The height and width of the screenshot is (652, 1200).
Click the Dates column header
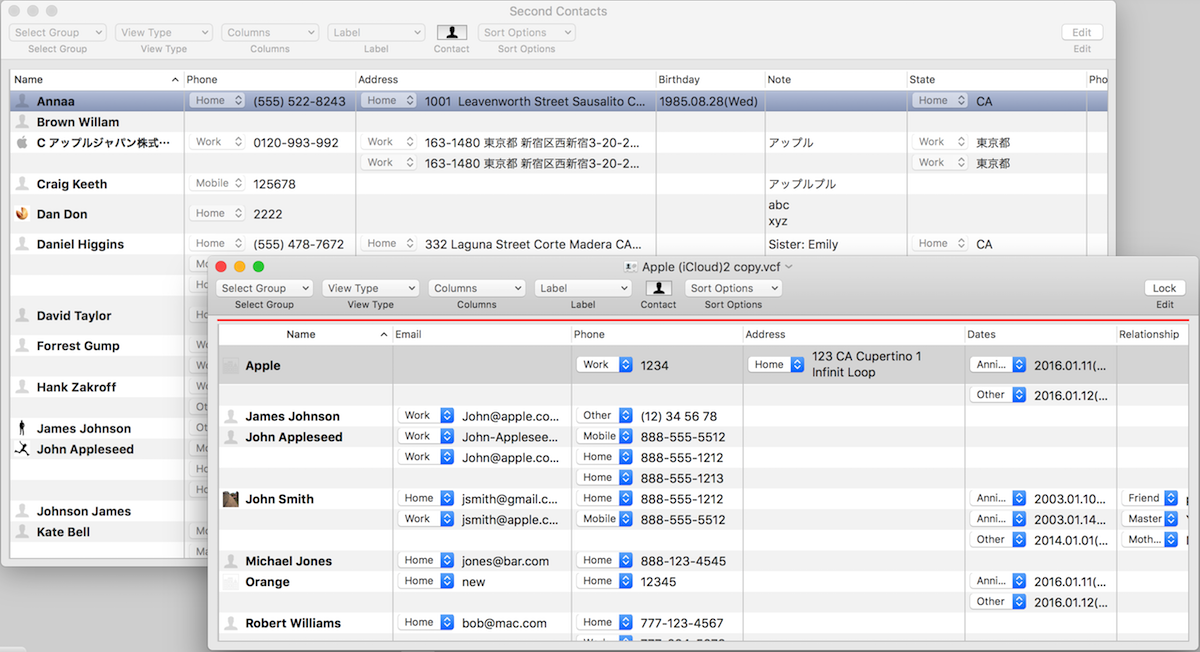[x=1040, y=334]
